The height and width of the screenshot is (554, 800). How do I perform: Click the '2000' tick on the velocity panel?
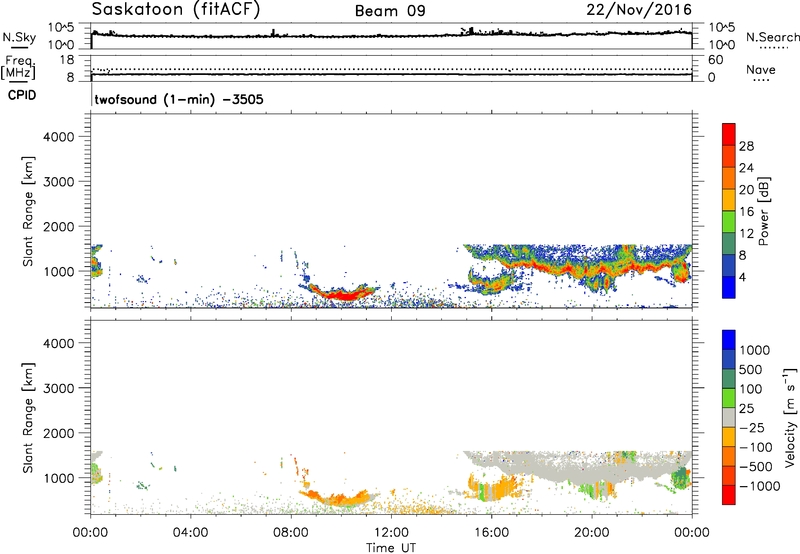[59, 433]
